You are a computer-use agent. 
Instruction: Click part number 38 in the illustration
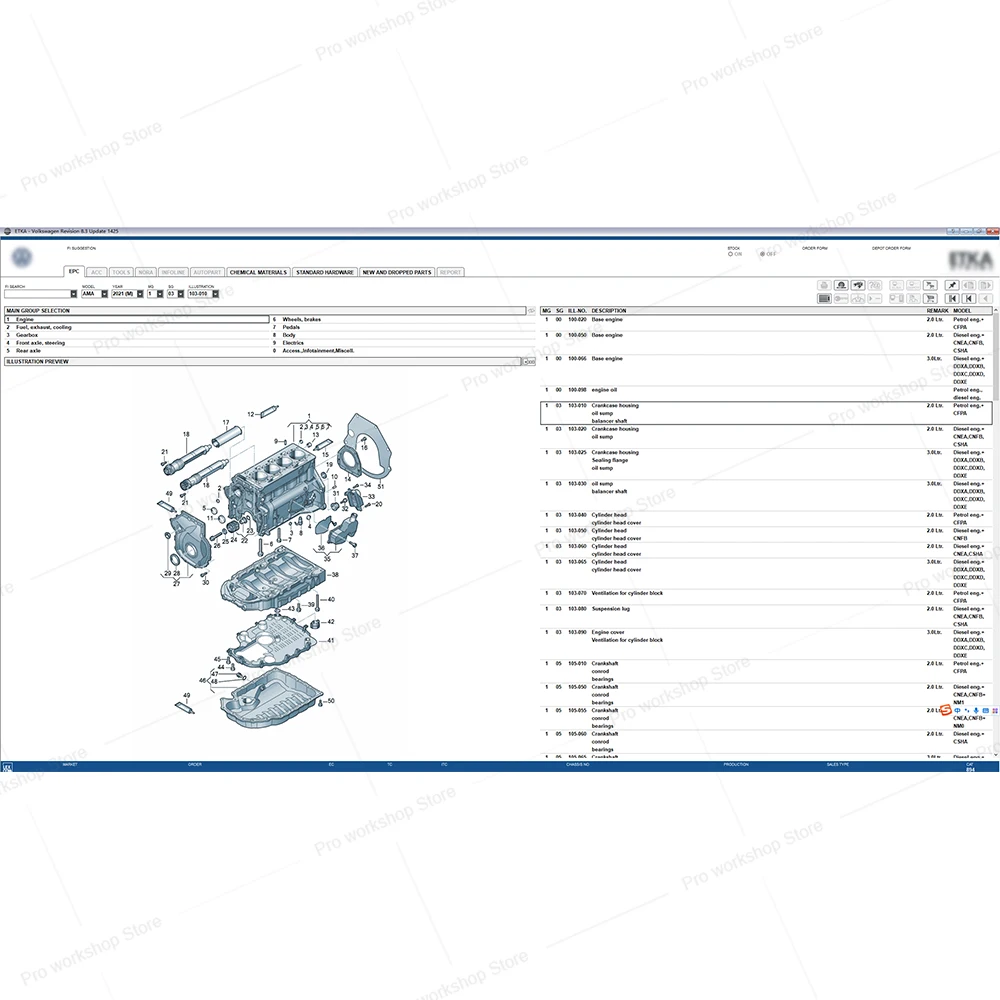coord(335,575)
